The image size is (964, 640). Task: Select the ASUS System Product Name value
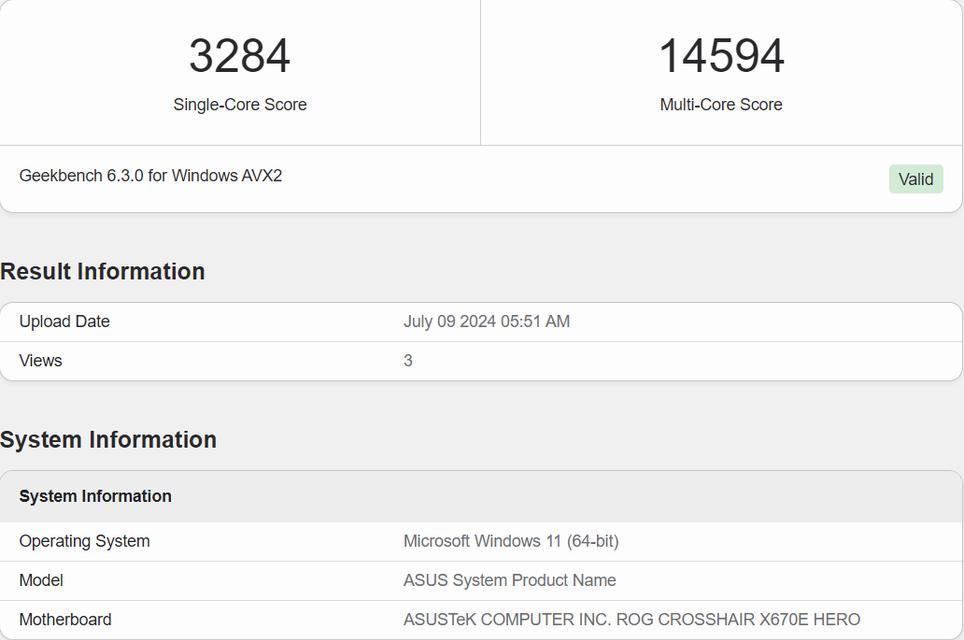tap(510, 580)
